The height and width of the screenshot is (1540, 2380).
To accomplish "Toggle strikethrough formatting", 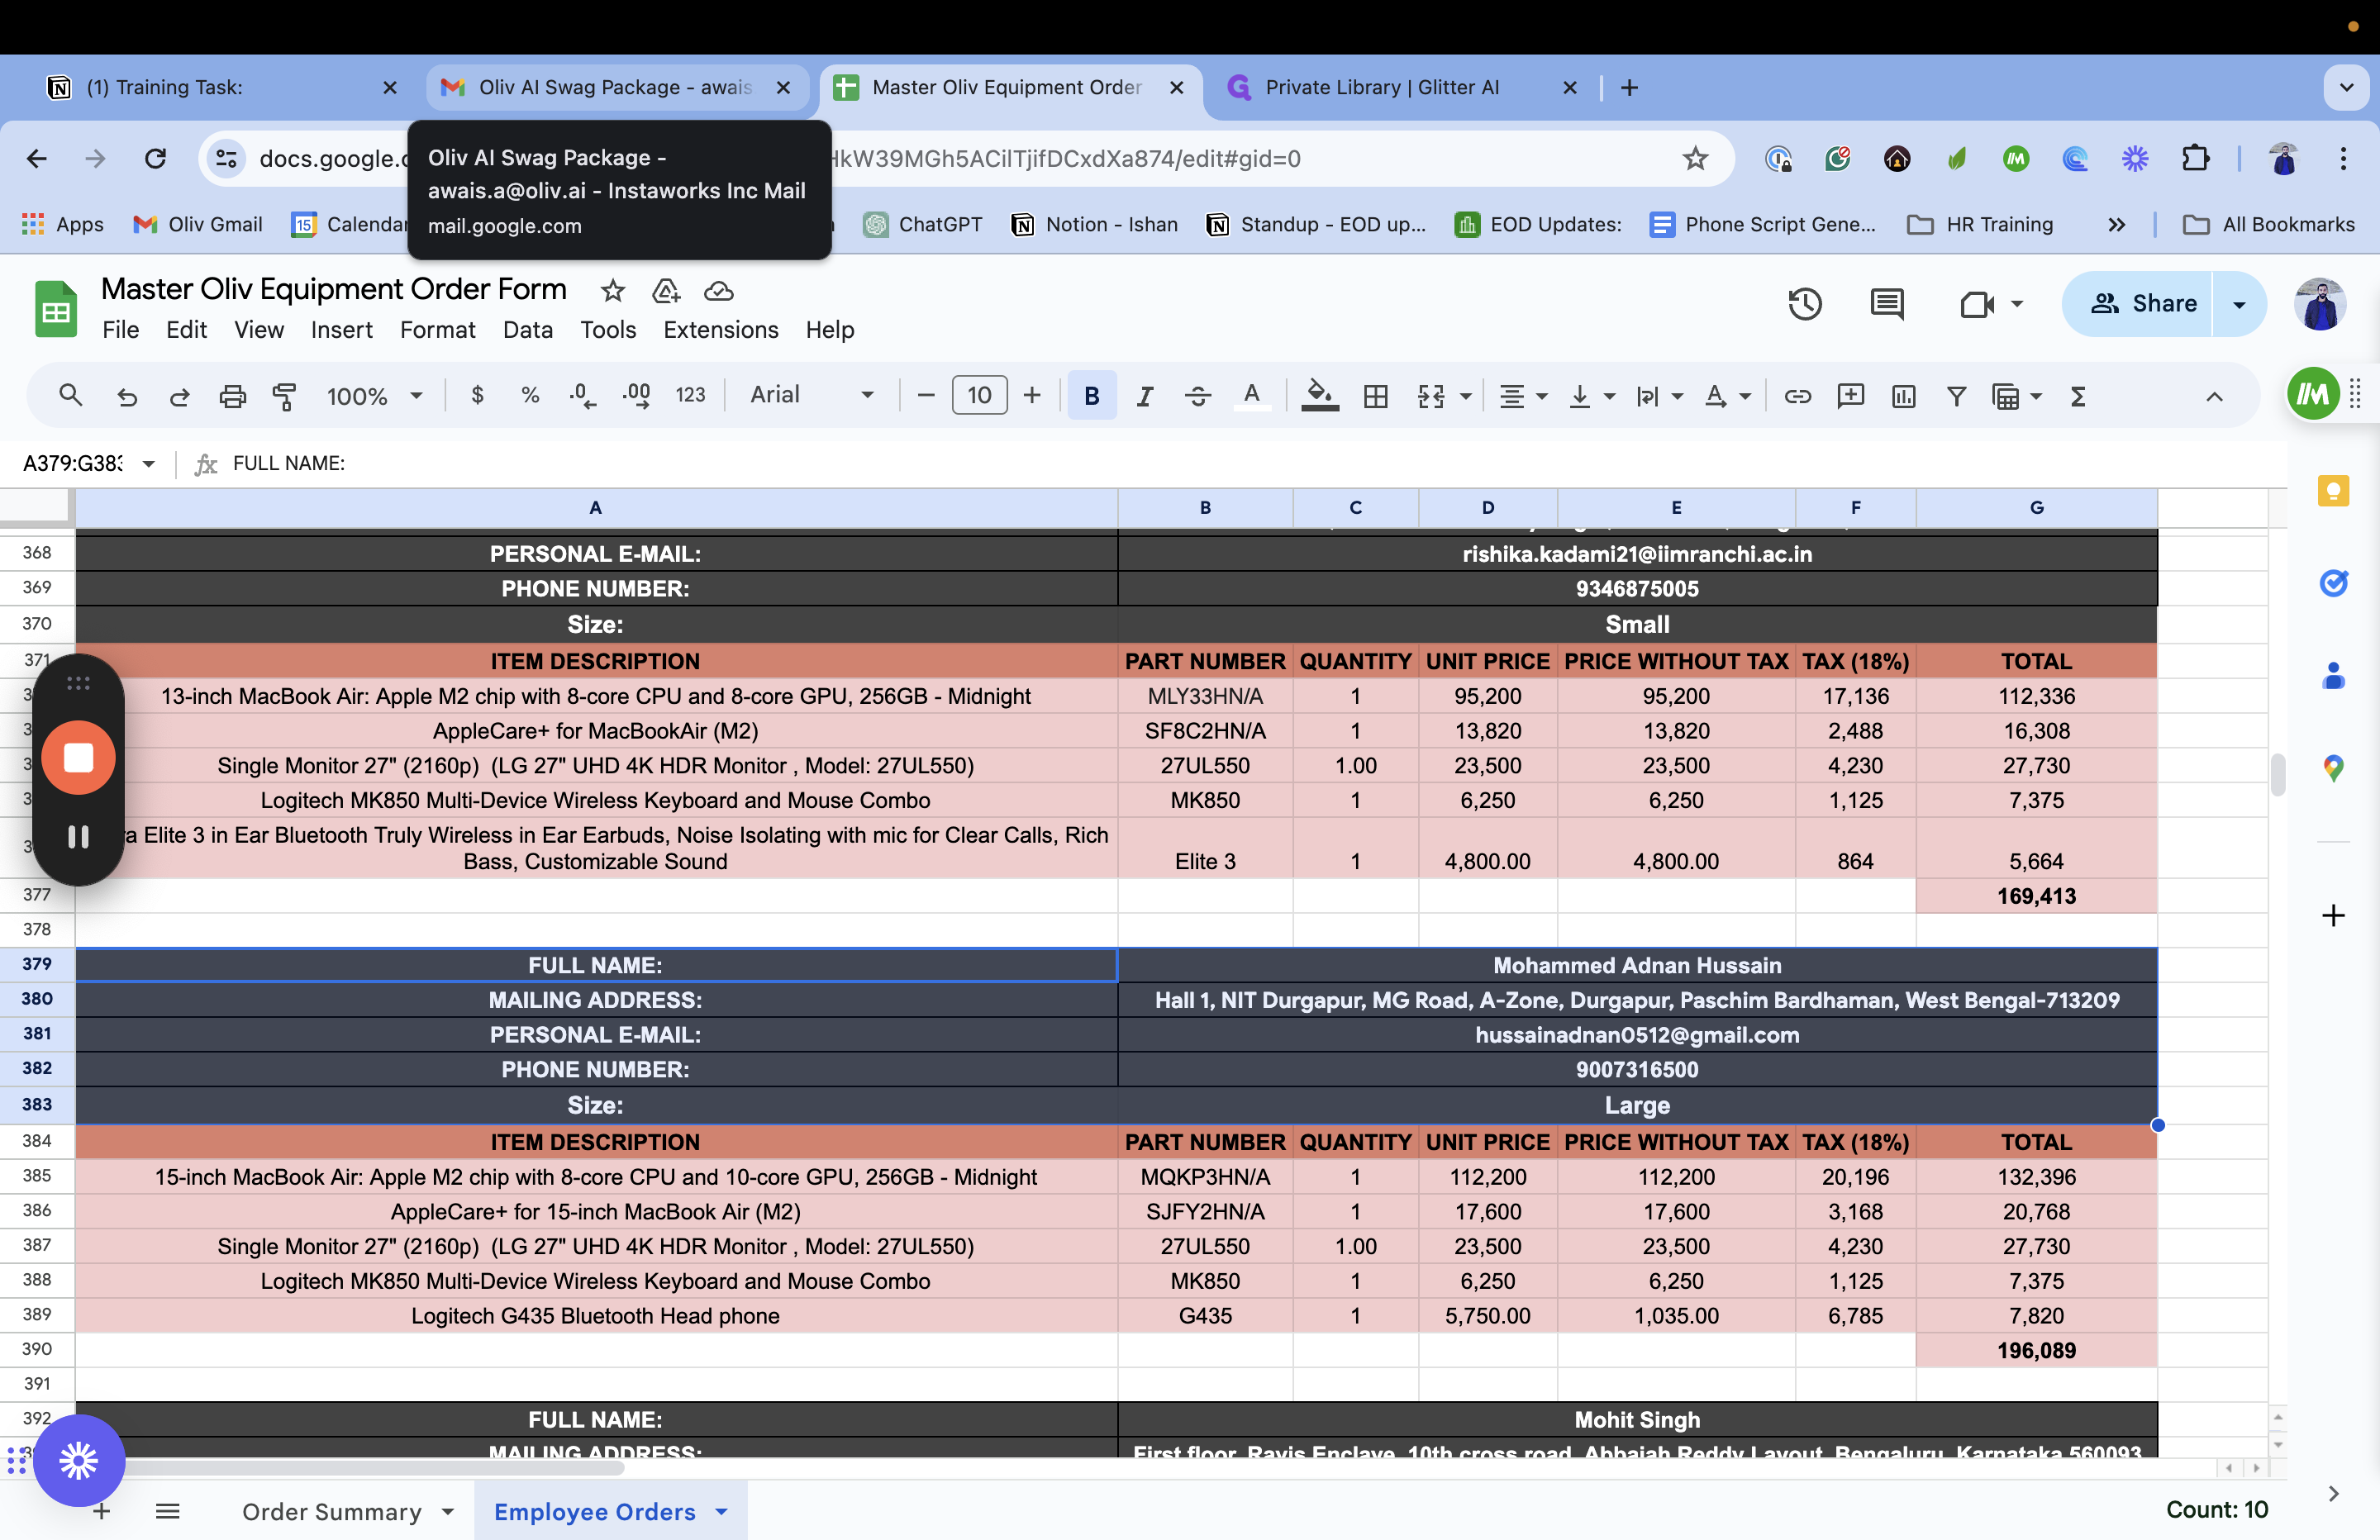I will click(1197, 396).
